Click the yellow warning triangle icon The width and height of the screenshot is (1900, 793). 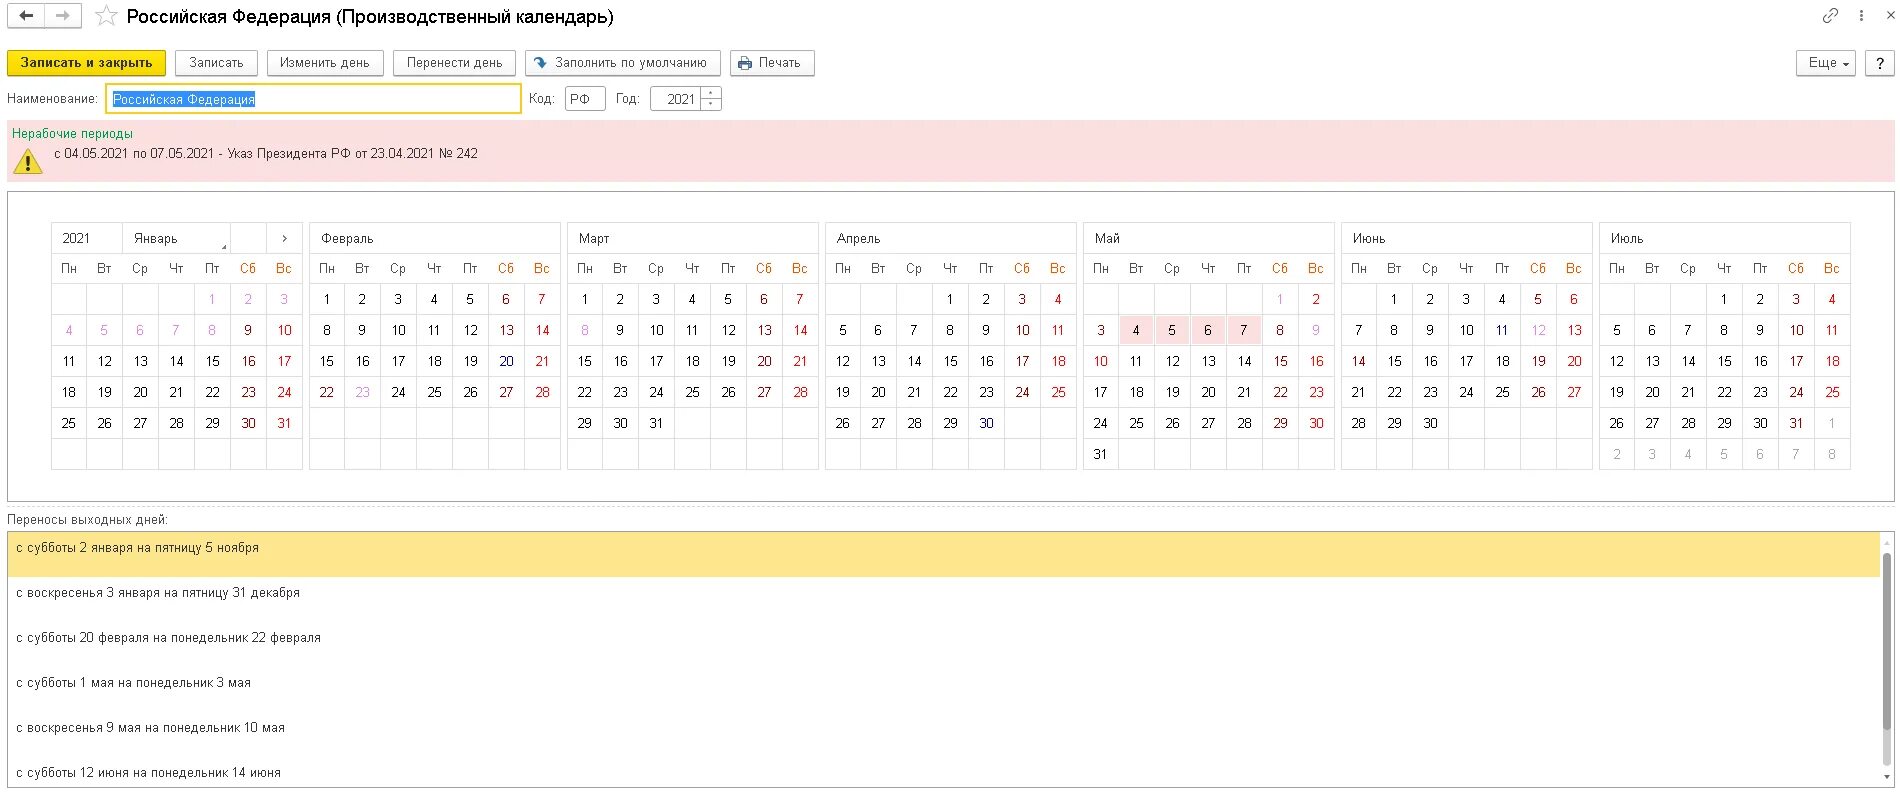coord(28,161)
